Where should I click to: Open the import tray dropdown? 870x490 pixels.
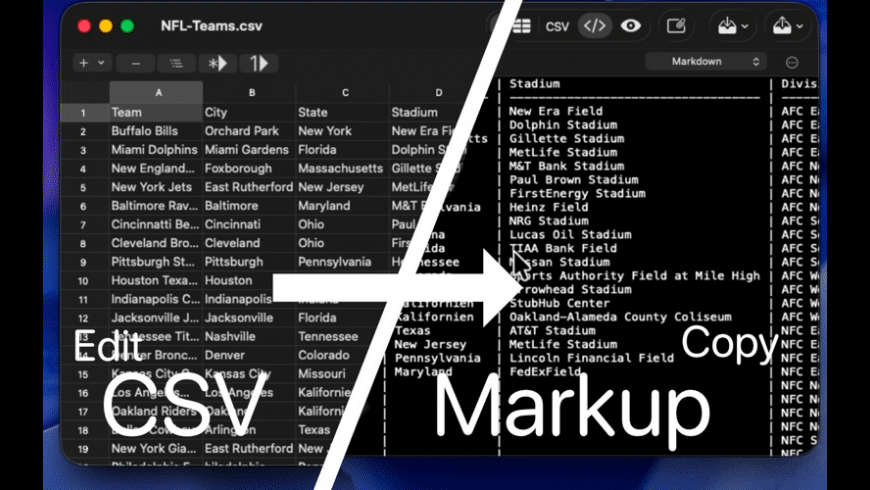[x=733, y=26]
